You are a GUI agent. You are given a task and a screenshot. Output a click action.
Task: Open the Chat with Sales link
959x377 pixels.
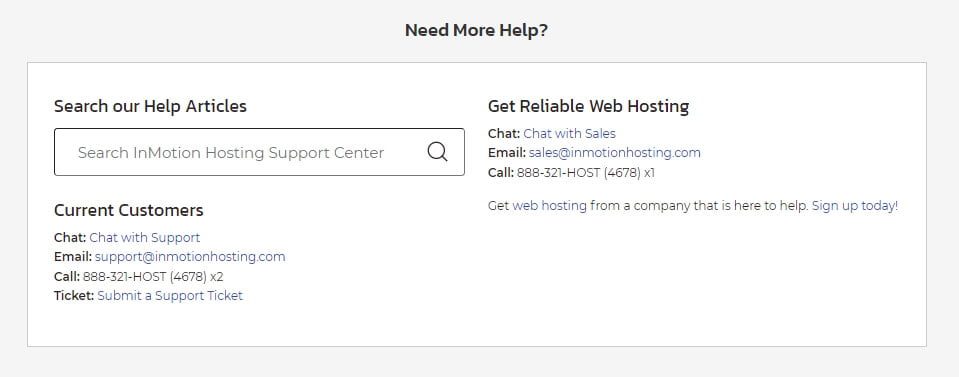[x=569, y=133]
